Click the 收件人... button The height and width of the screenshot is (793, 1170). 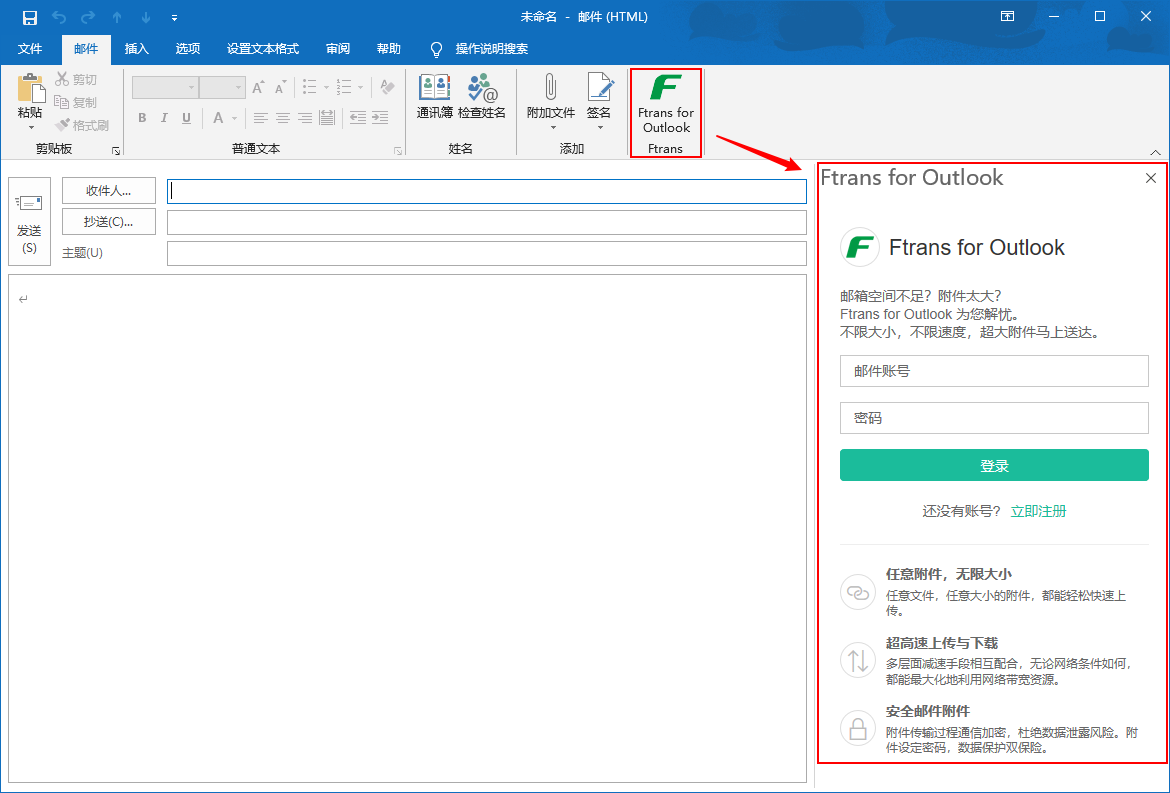click(x=109, y=190)
